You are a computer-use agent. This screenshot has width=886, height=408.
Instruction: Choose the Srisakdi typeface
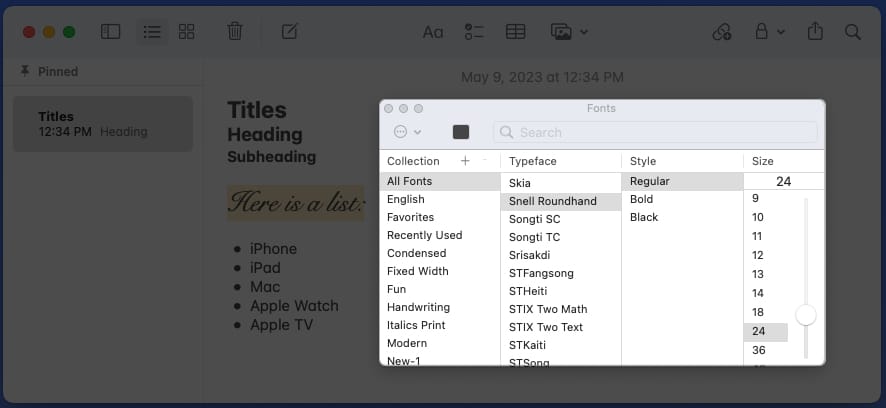point(561,255)
